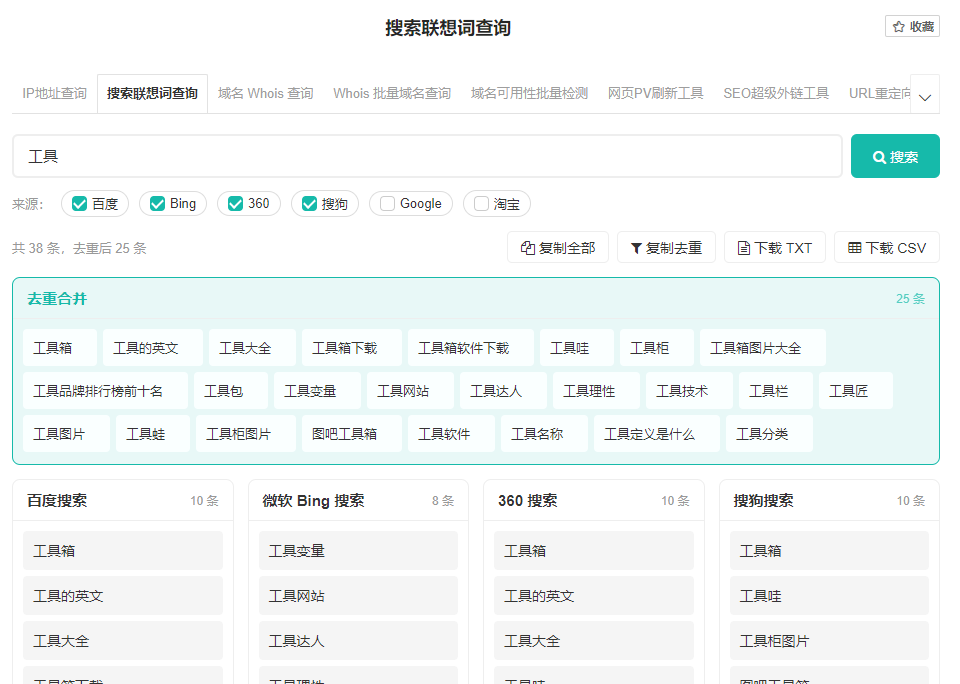
Task: Click the 图吧工具箱 merged keyword tag
Action: coord(352,434)
